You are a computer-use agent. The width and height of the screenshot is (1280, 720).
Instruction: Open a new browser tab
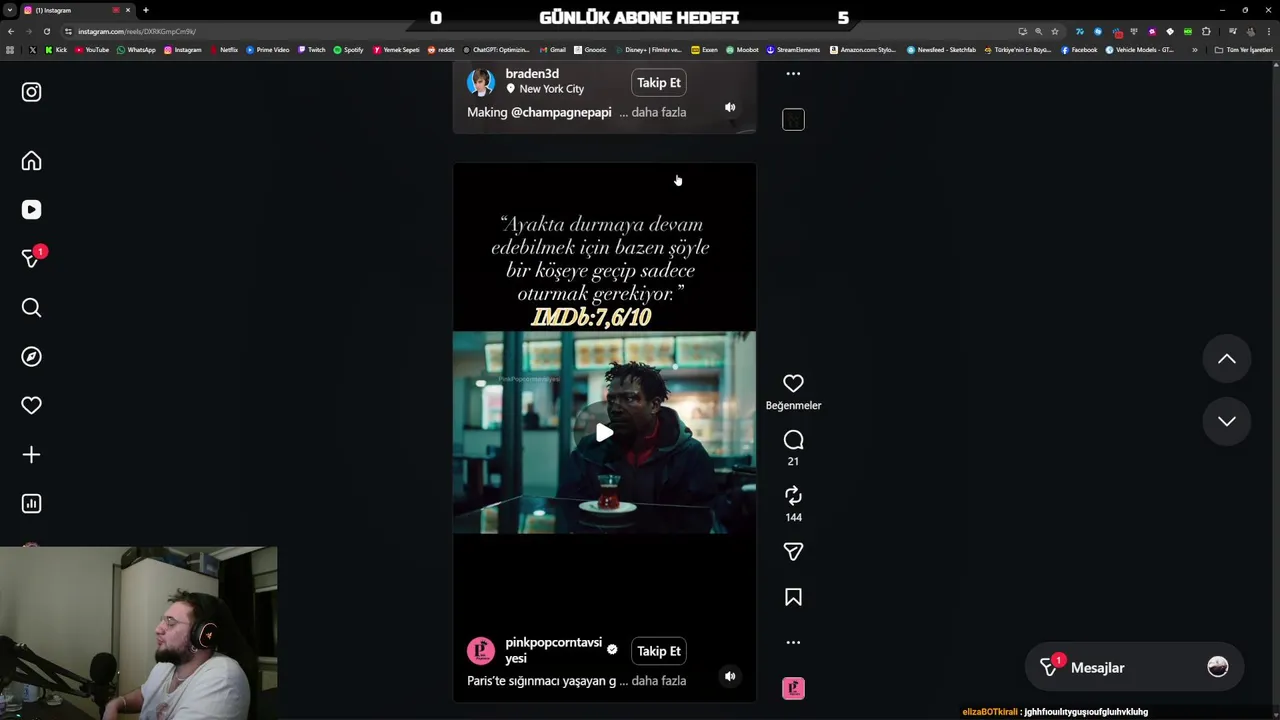(x=145, y=10)
